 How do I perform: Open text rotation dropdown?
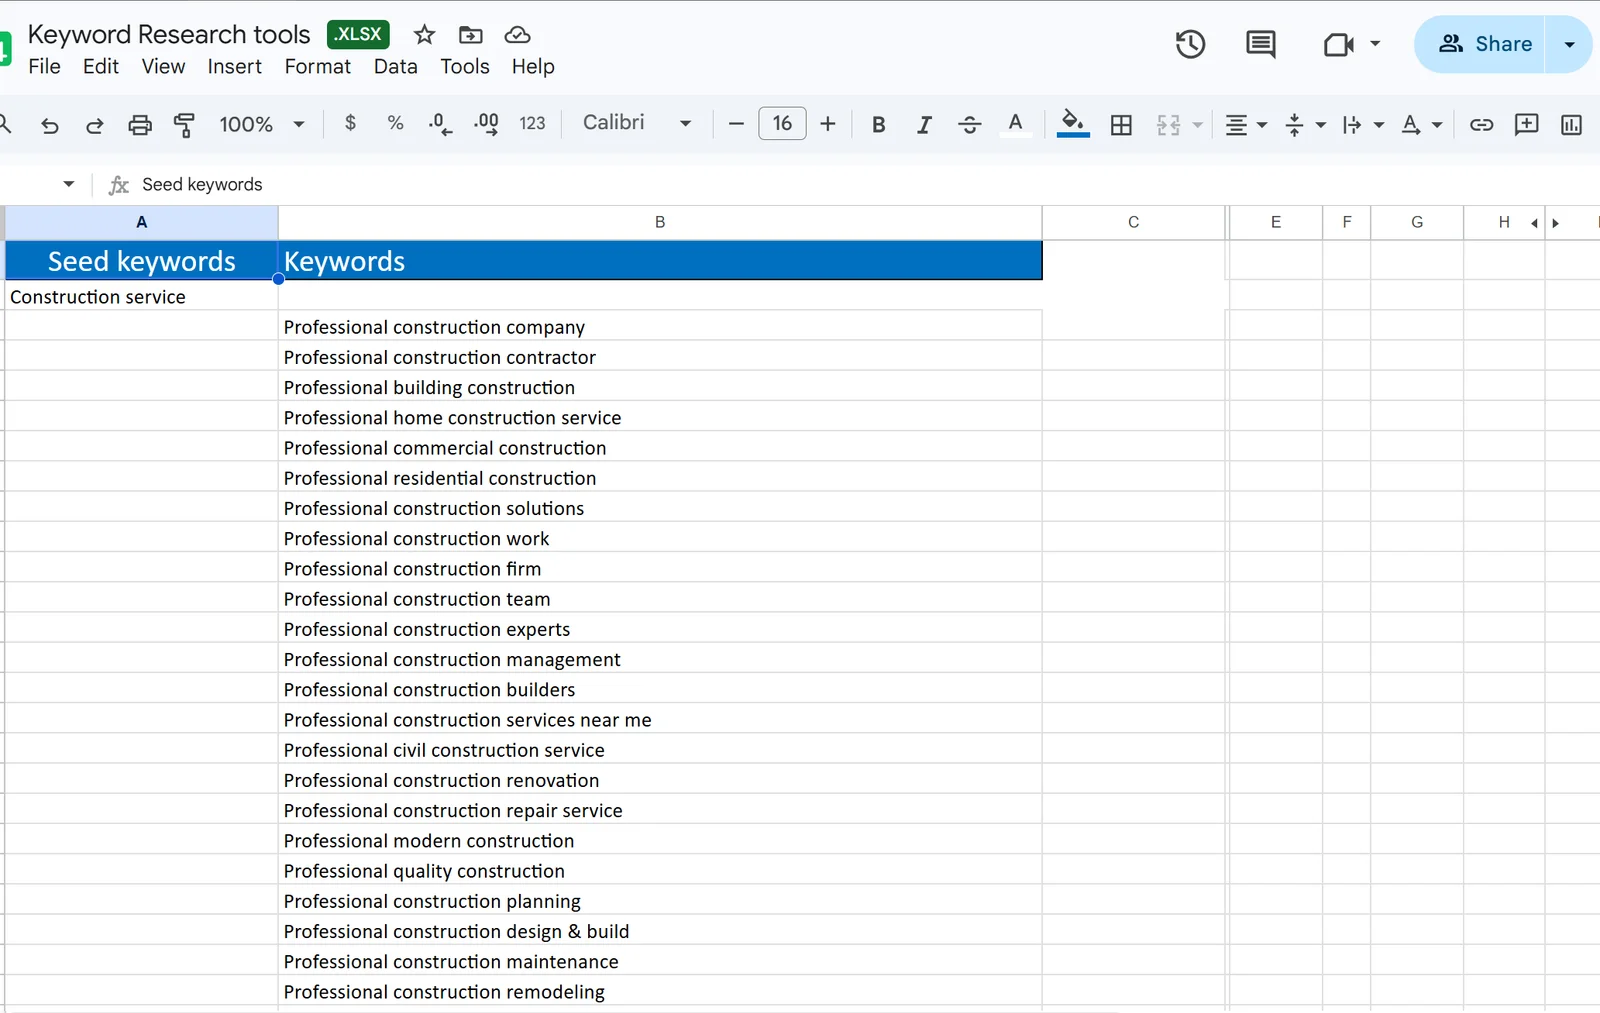click(1421, 125)
